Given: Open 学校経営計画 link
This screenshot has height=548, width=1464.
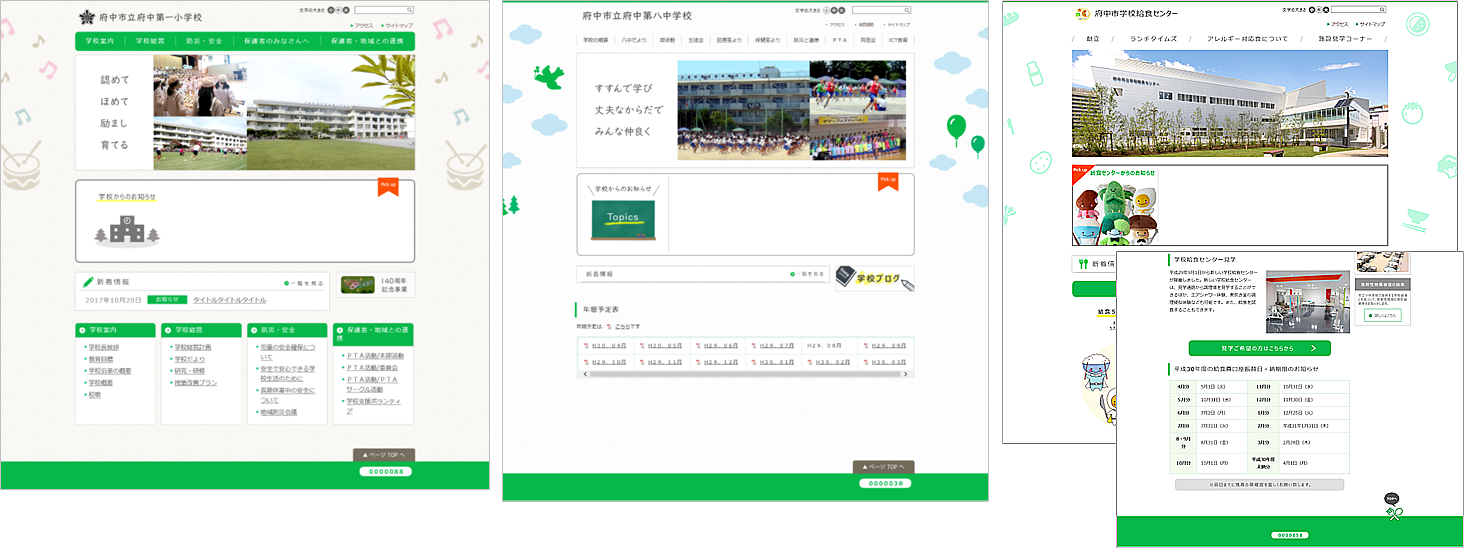Looking at the screenshot, I should click(192, 347).
